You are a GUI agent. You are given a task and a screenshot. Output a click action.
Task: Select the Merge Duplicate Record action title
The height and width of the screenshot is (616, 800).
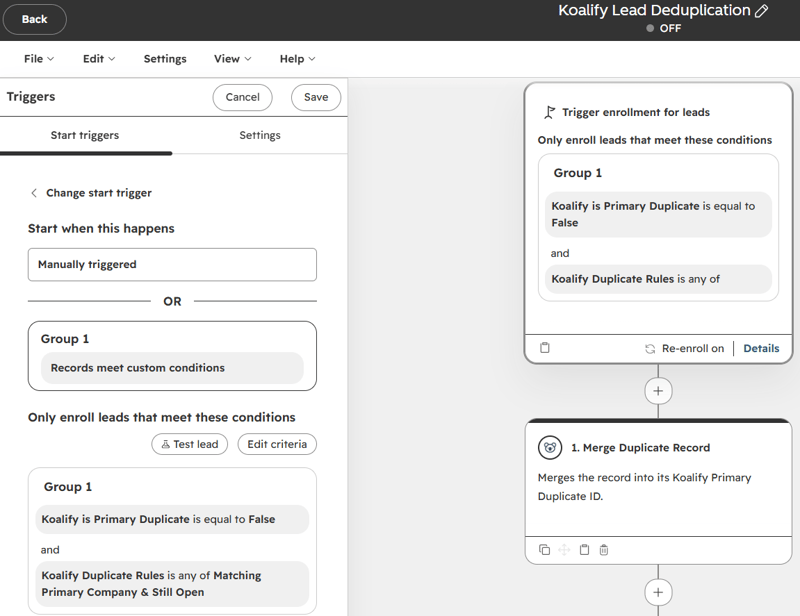pos(640,448)
